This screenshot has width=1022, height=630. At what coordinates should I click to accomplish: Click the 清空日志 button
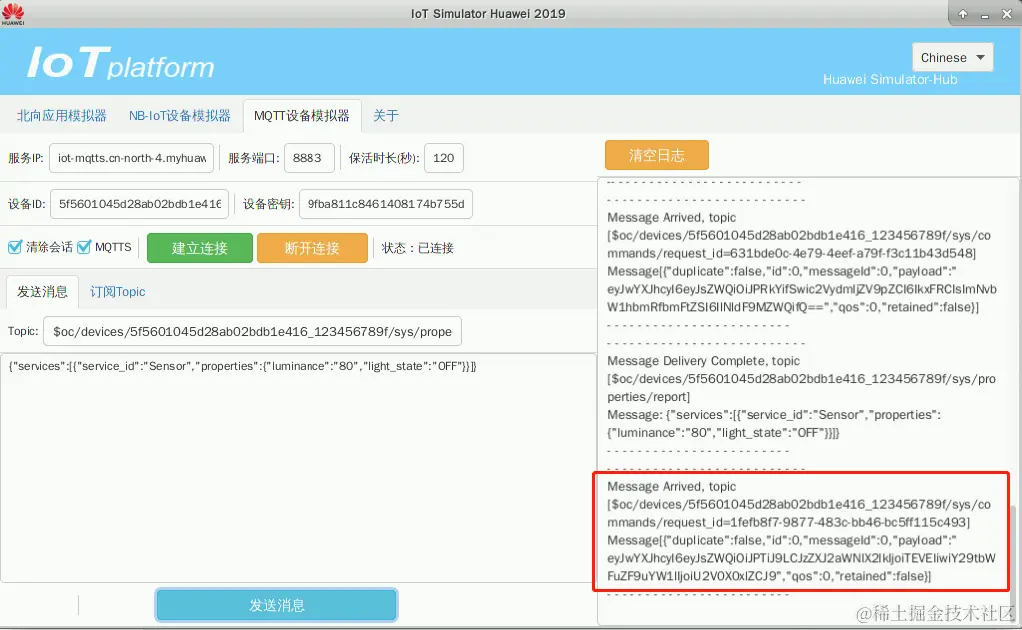[656, 155]
